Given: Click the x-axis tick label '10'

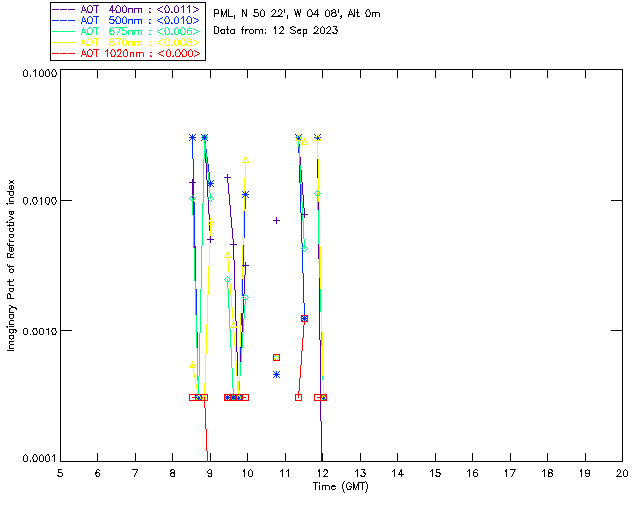Looking at the screenshot, I should click(x=247, y=473).
